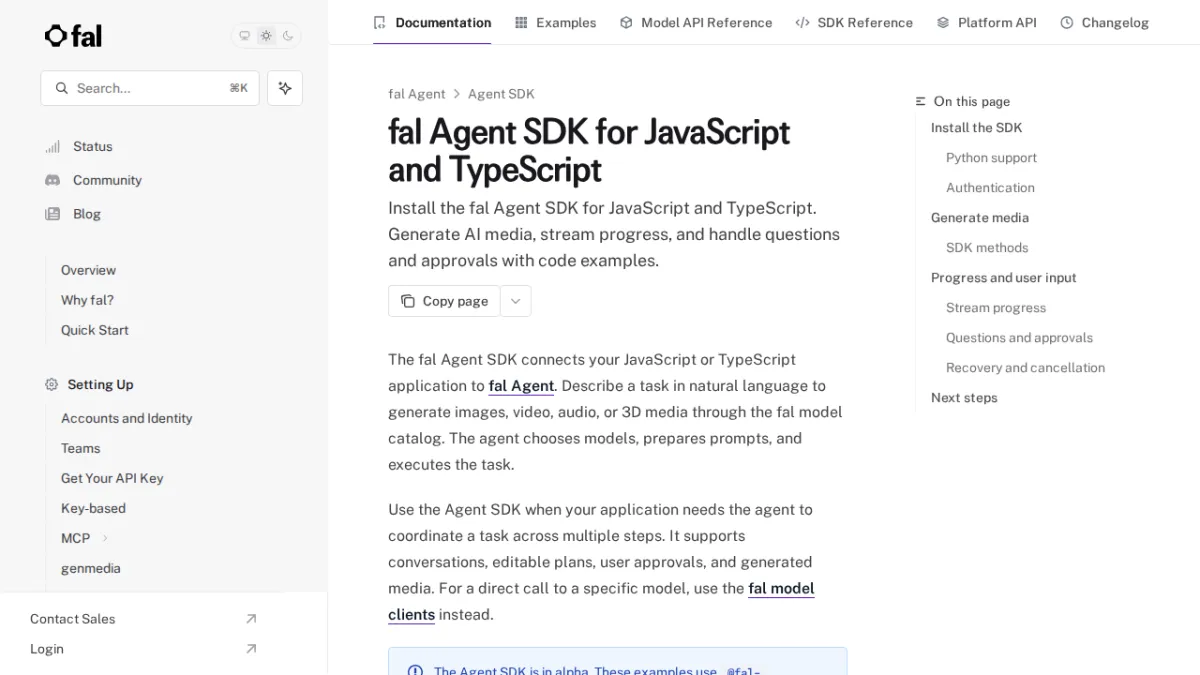Image resolution: width=1200 pixels, height=675 pixels.
Task: Switch to the SDK Reference tab
Action: click(854, 22)
